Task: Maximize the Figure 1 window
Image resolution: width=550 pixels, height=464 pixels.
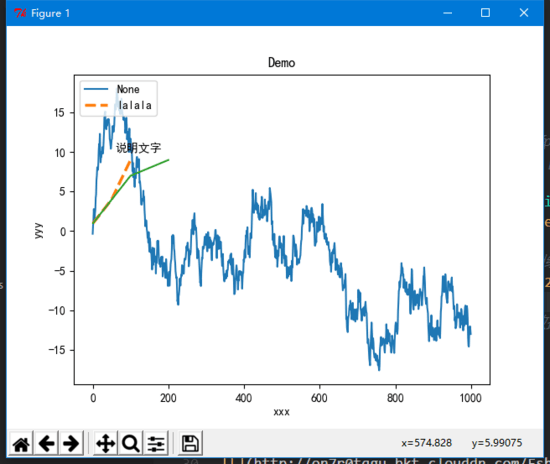Action: 485,13
